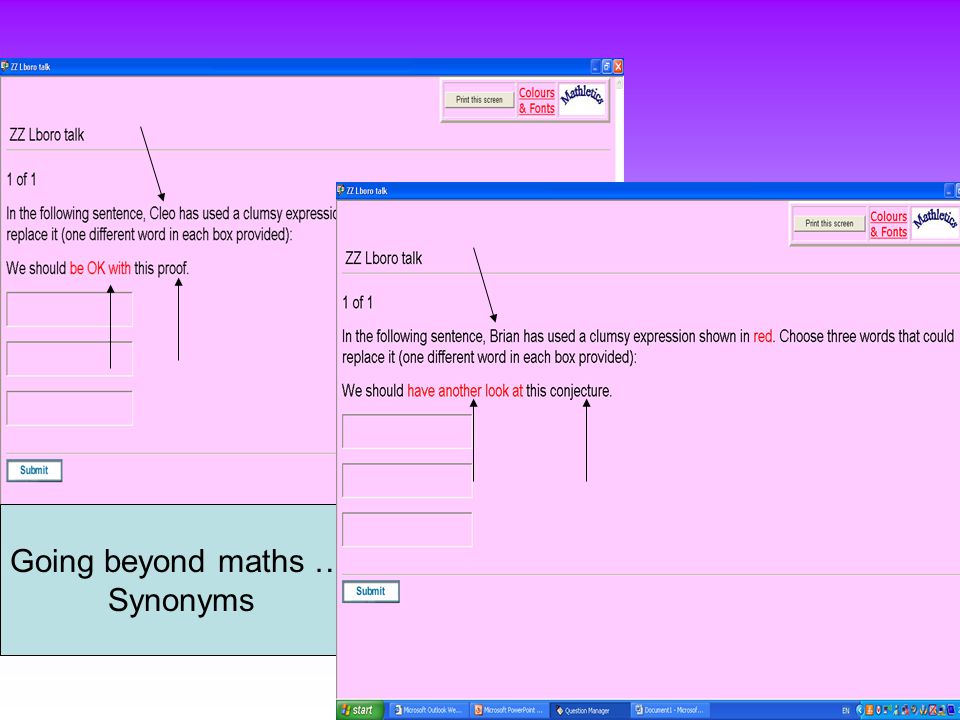Click the middle answer box in the Cleo window
This screenshot has width=960, height=720.
[x=69, y=359]
